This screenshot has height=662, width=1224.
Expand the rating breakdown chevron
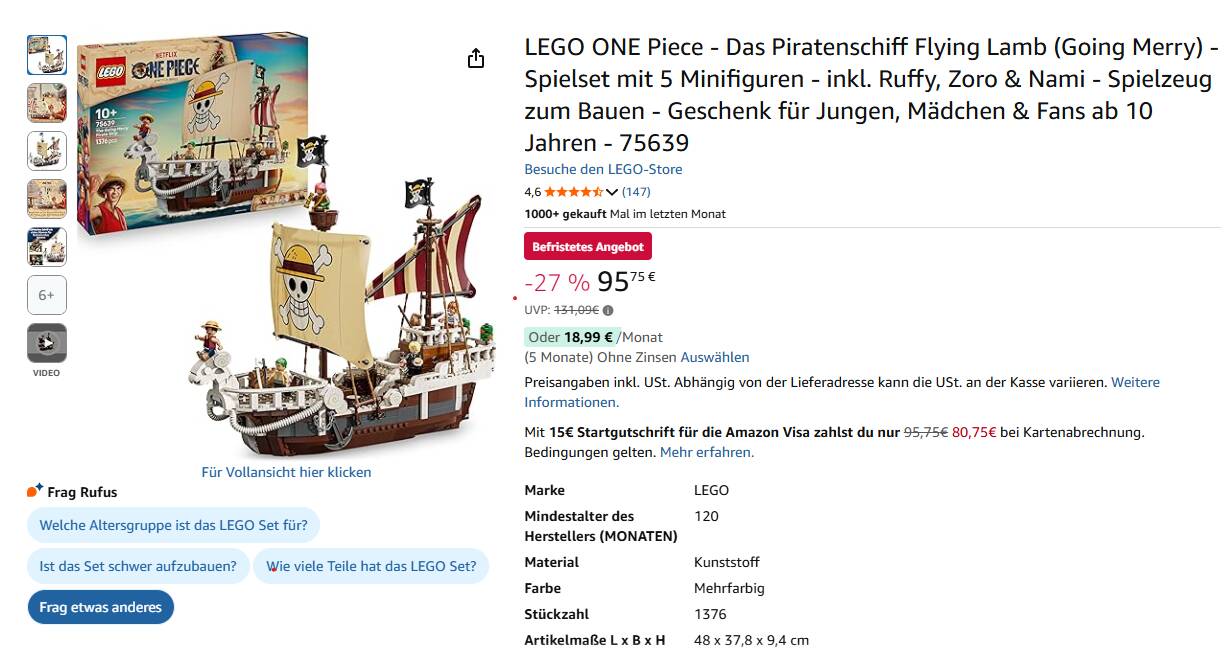click(612, 192)
